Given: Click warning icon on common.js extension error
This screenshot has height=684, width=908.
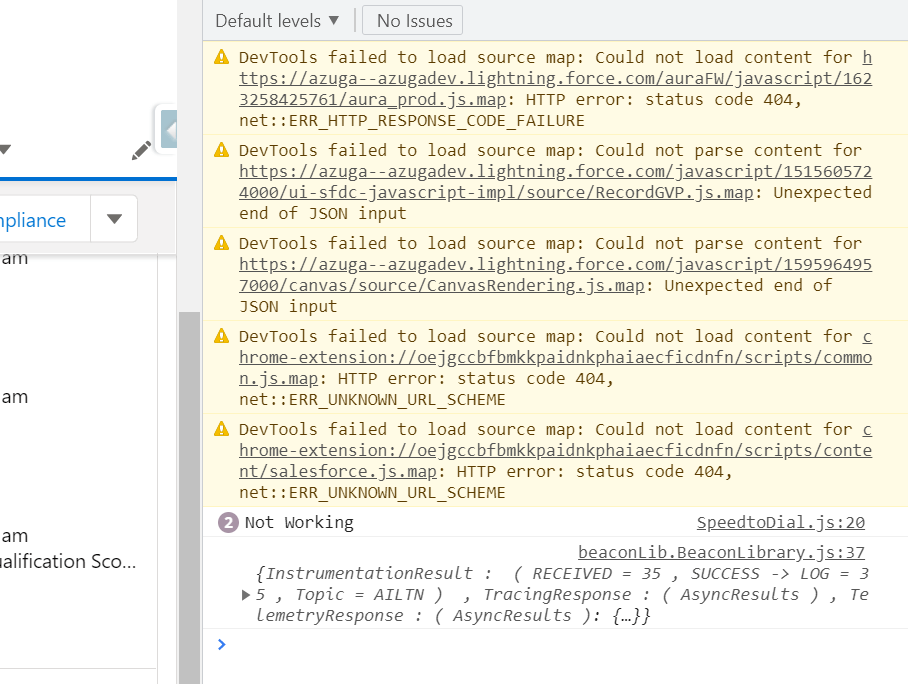Looking at the screenshot, I should [x=221, y=336].
